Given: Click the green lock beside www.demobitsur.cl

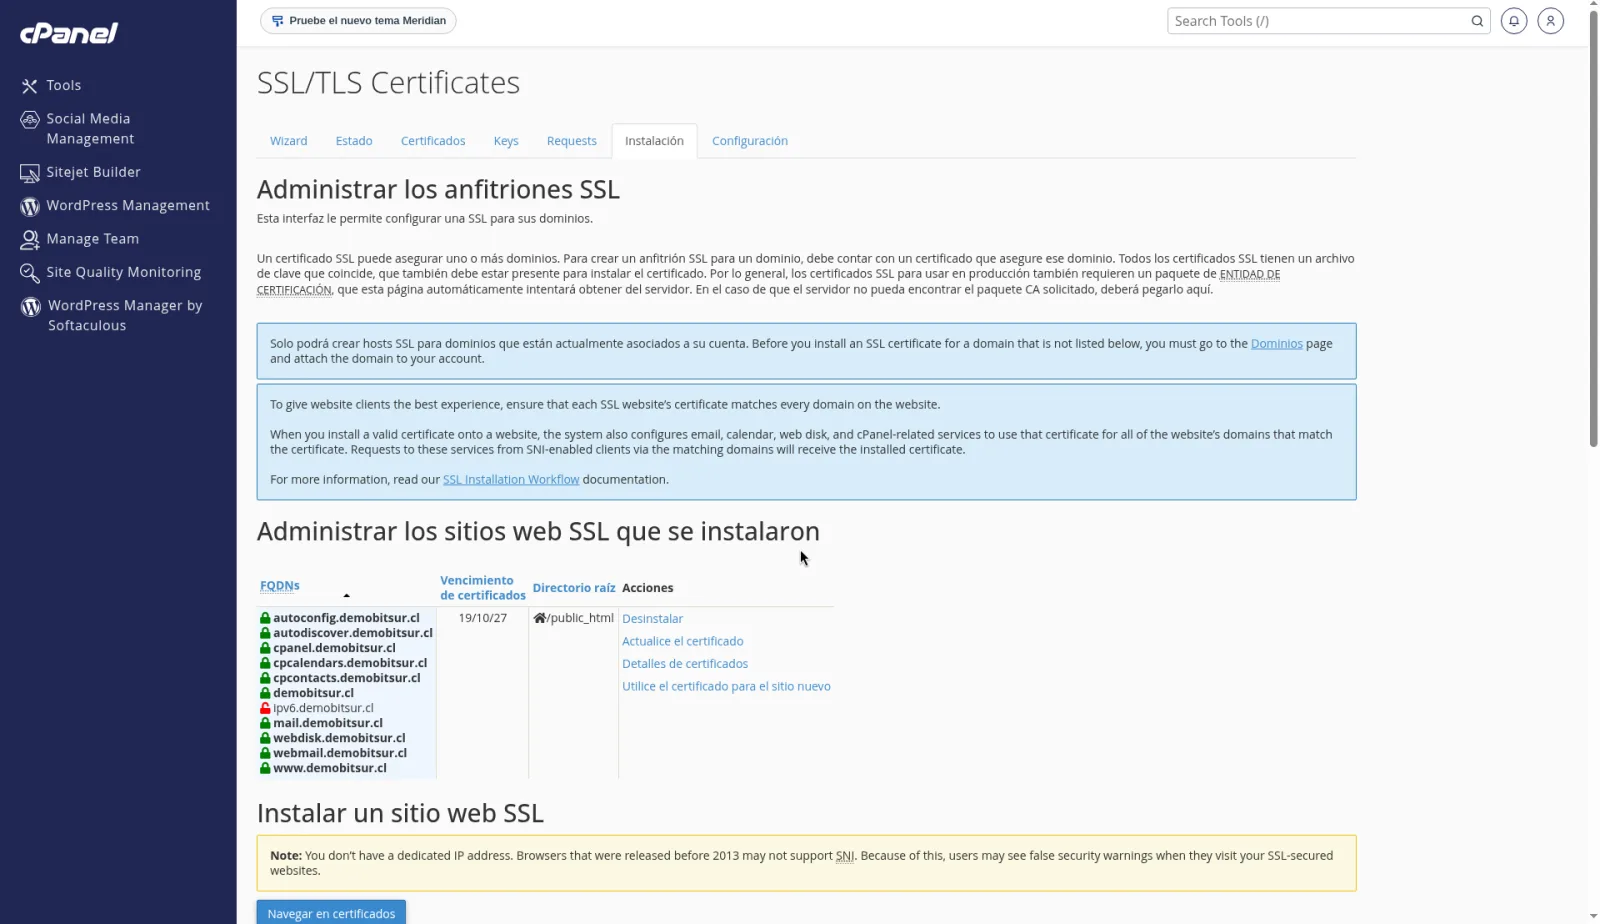Looking at the screenshot, I should click(x=265, y=768).
